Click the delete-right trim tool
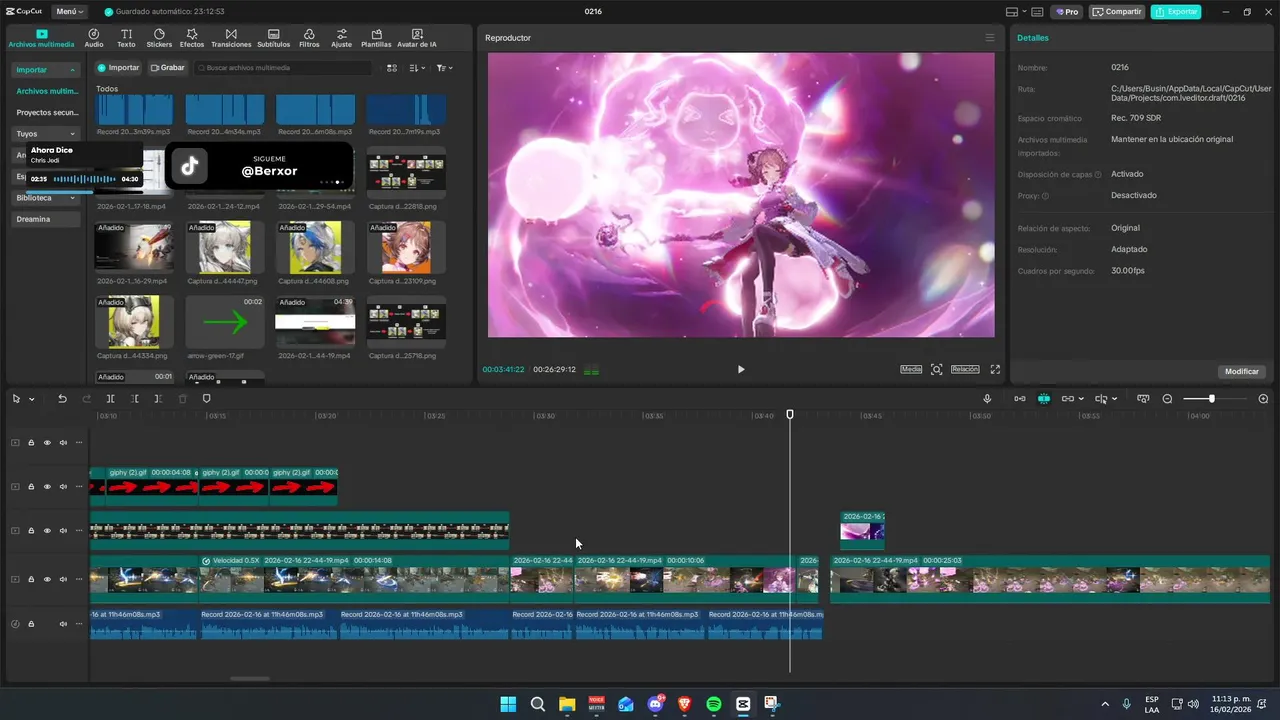 pos(158,399)
